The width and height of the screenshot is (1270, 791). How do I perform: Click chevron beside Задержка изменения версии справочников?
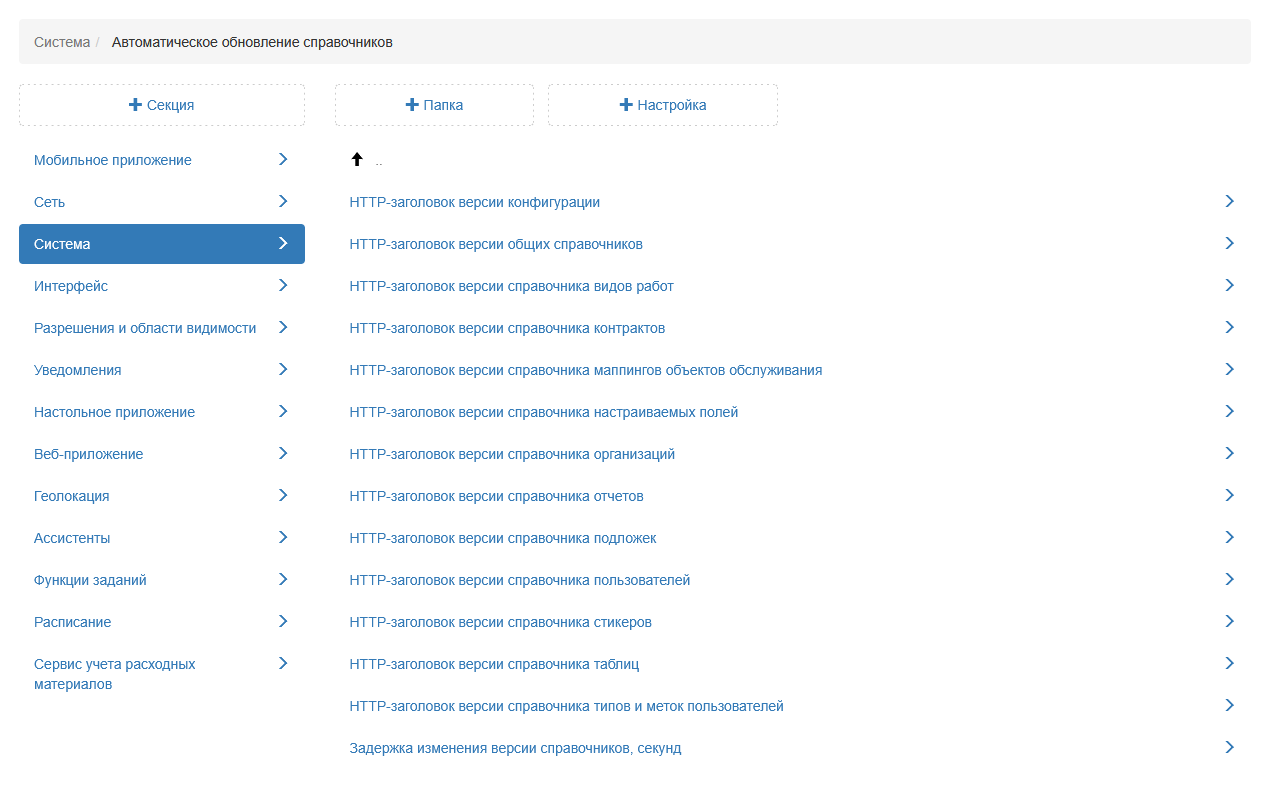[x=1229, y=747]
